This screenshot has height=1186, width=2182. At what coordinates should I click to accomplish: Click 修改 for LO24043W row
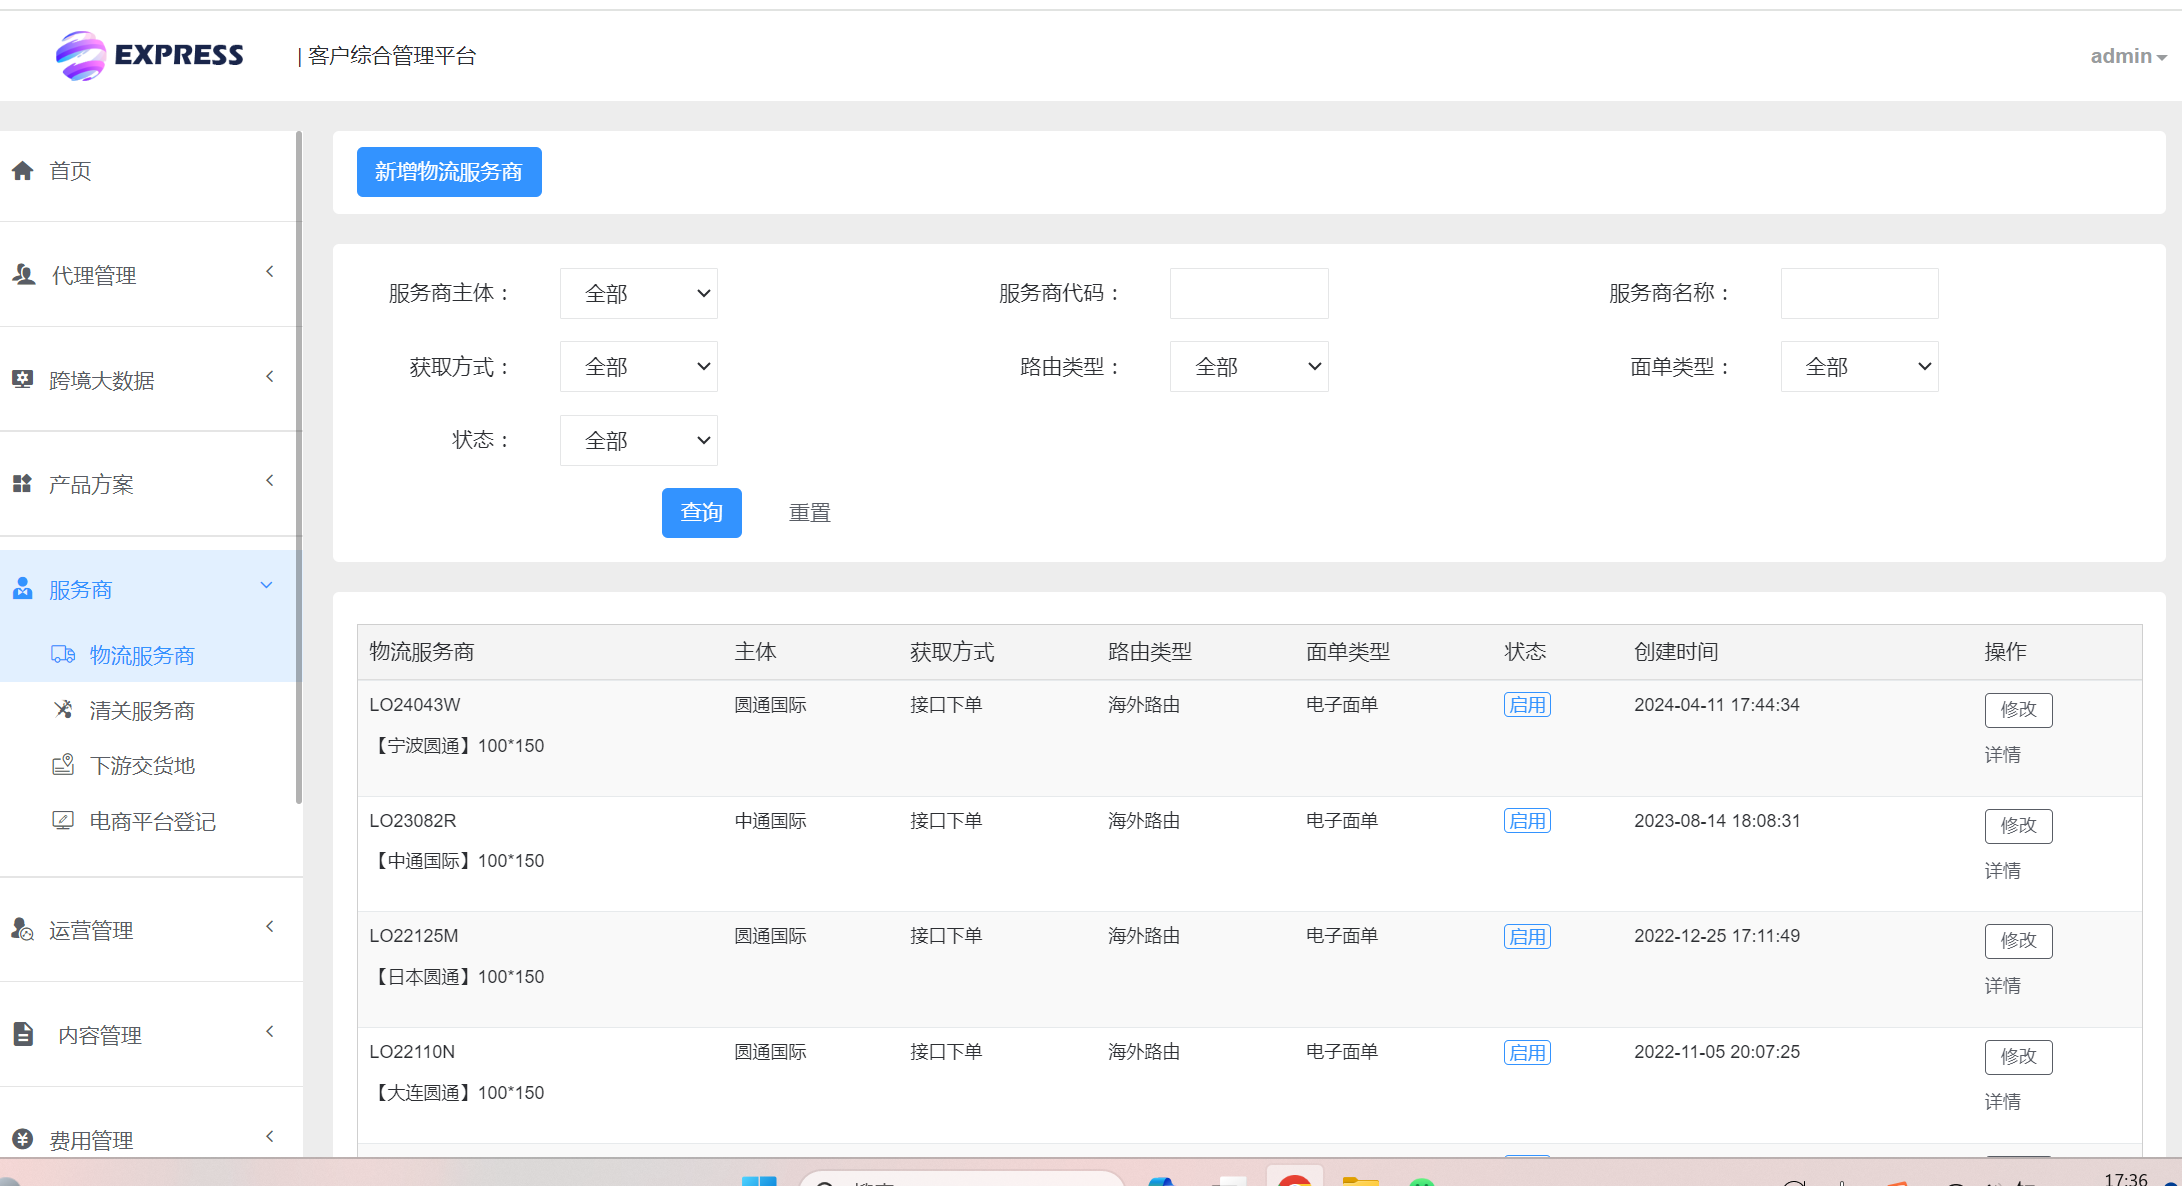(2018, 710)
